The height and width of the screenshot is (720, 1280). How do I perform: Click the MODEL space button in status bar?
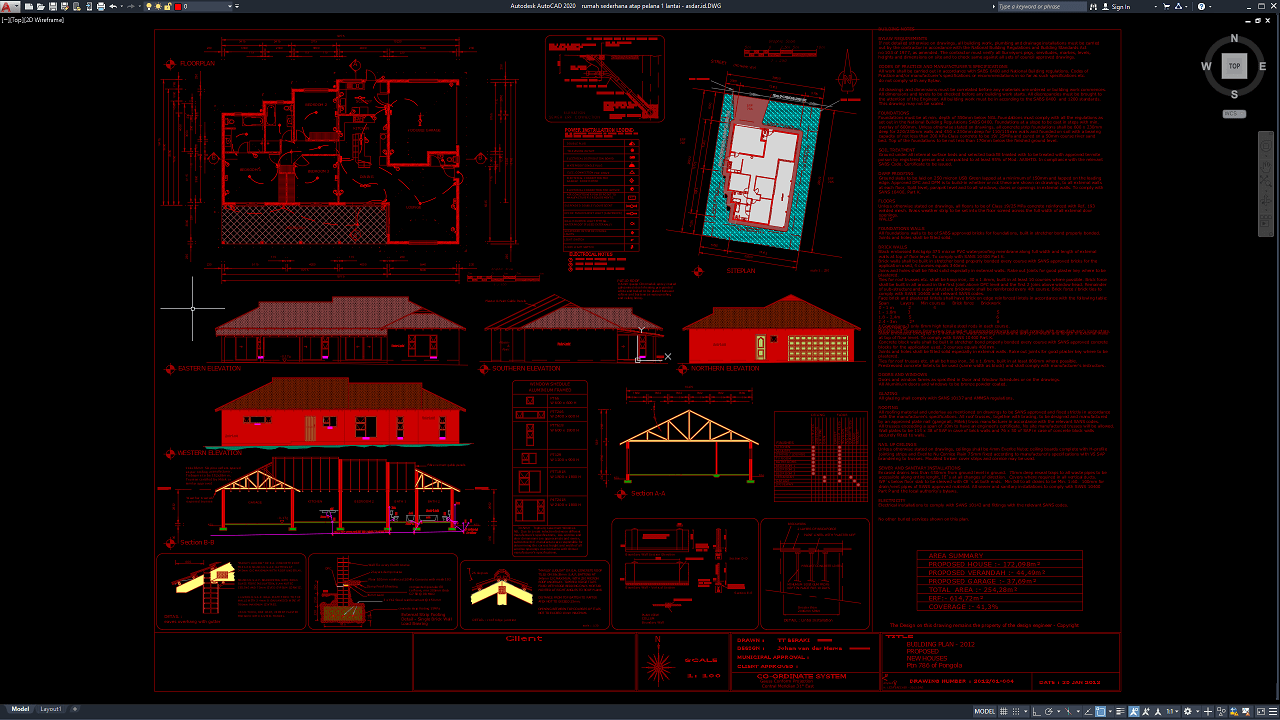[984, 711]
